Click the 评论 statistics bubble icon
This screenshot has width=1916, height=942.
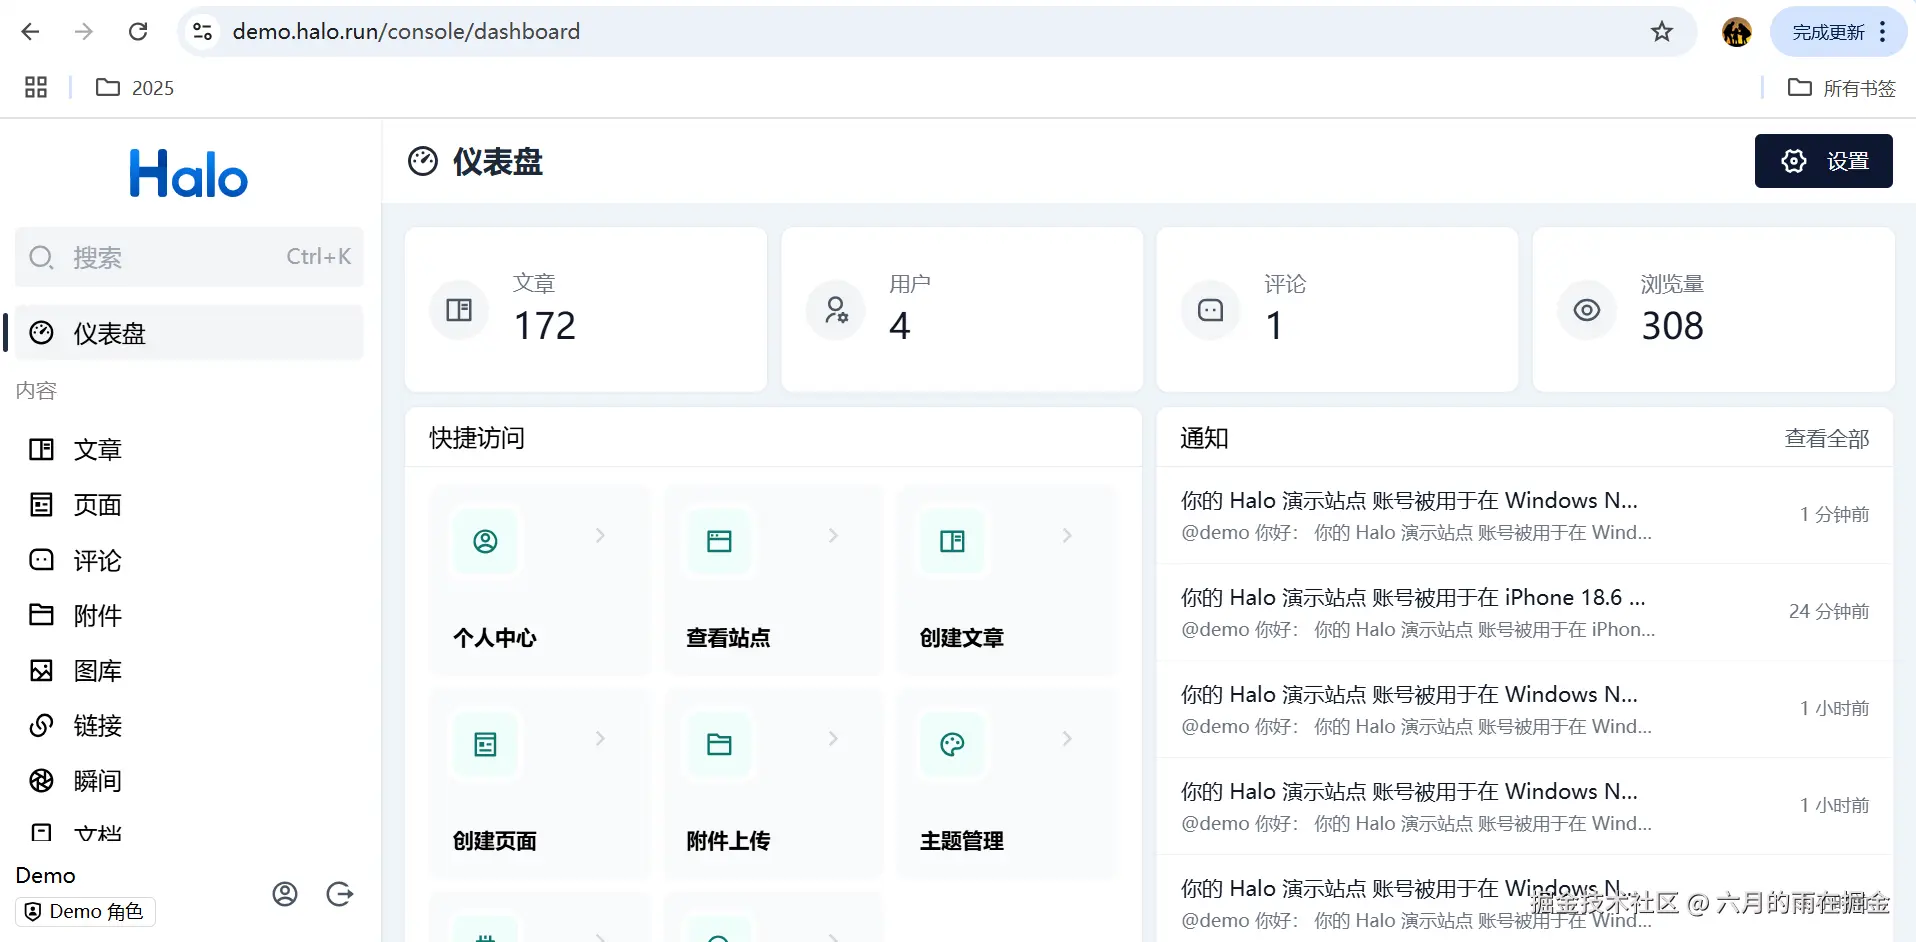[1211, 310]
